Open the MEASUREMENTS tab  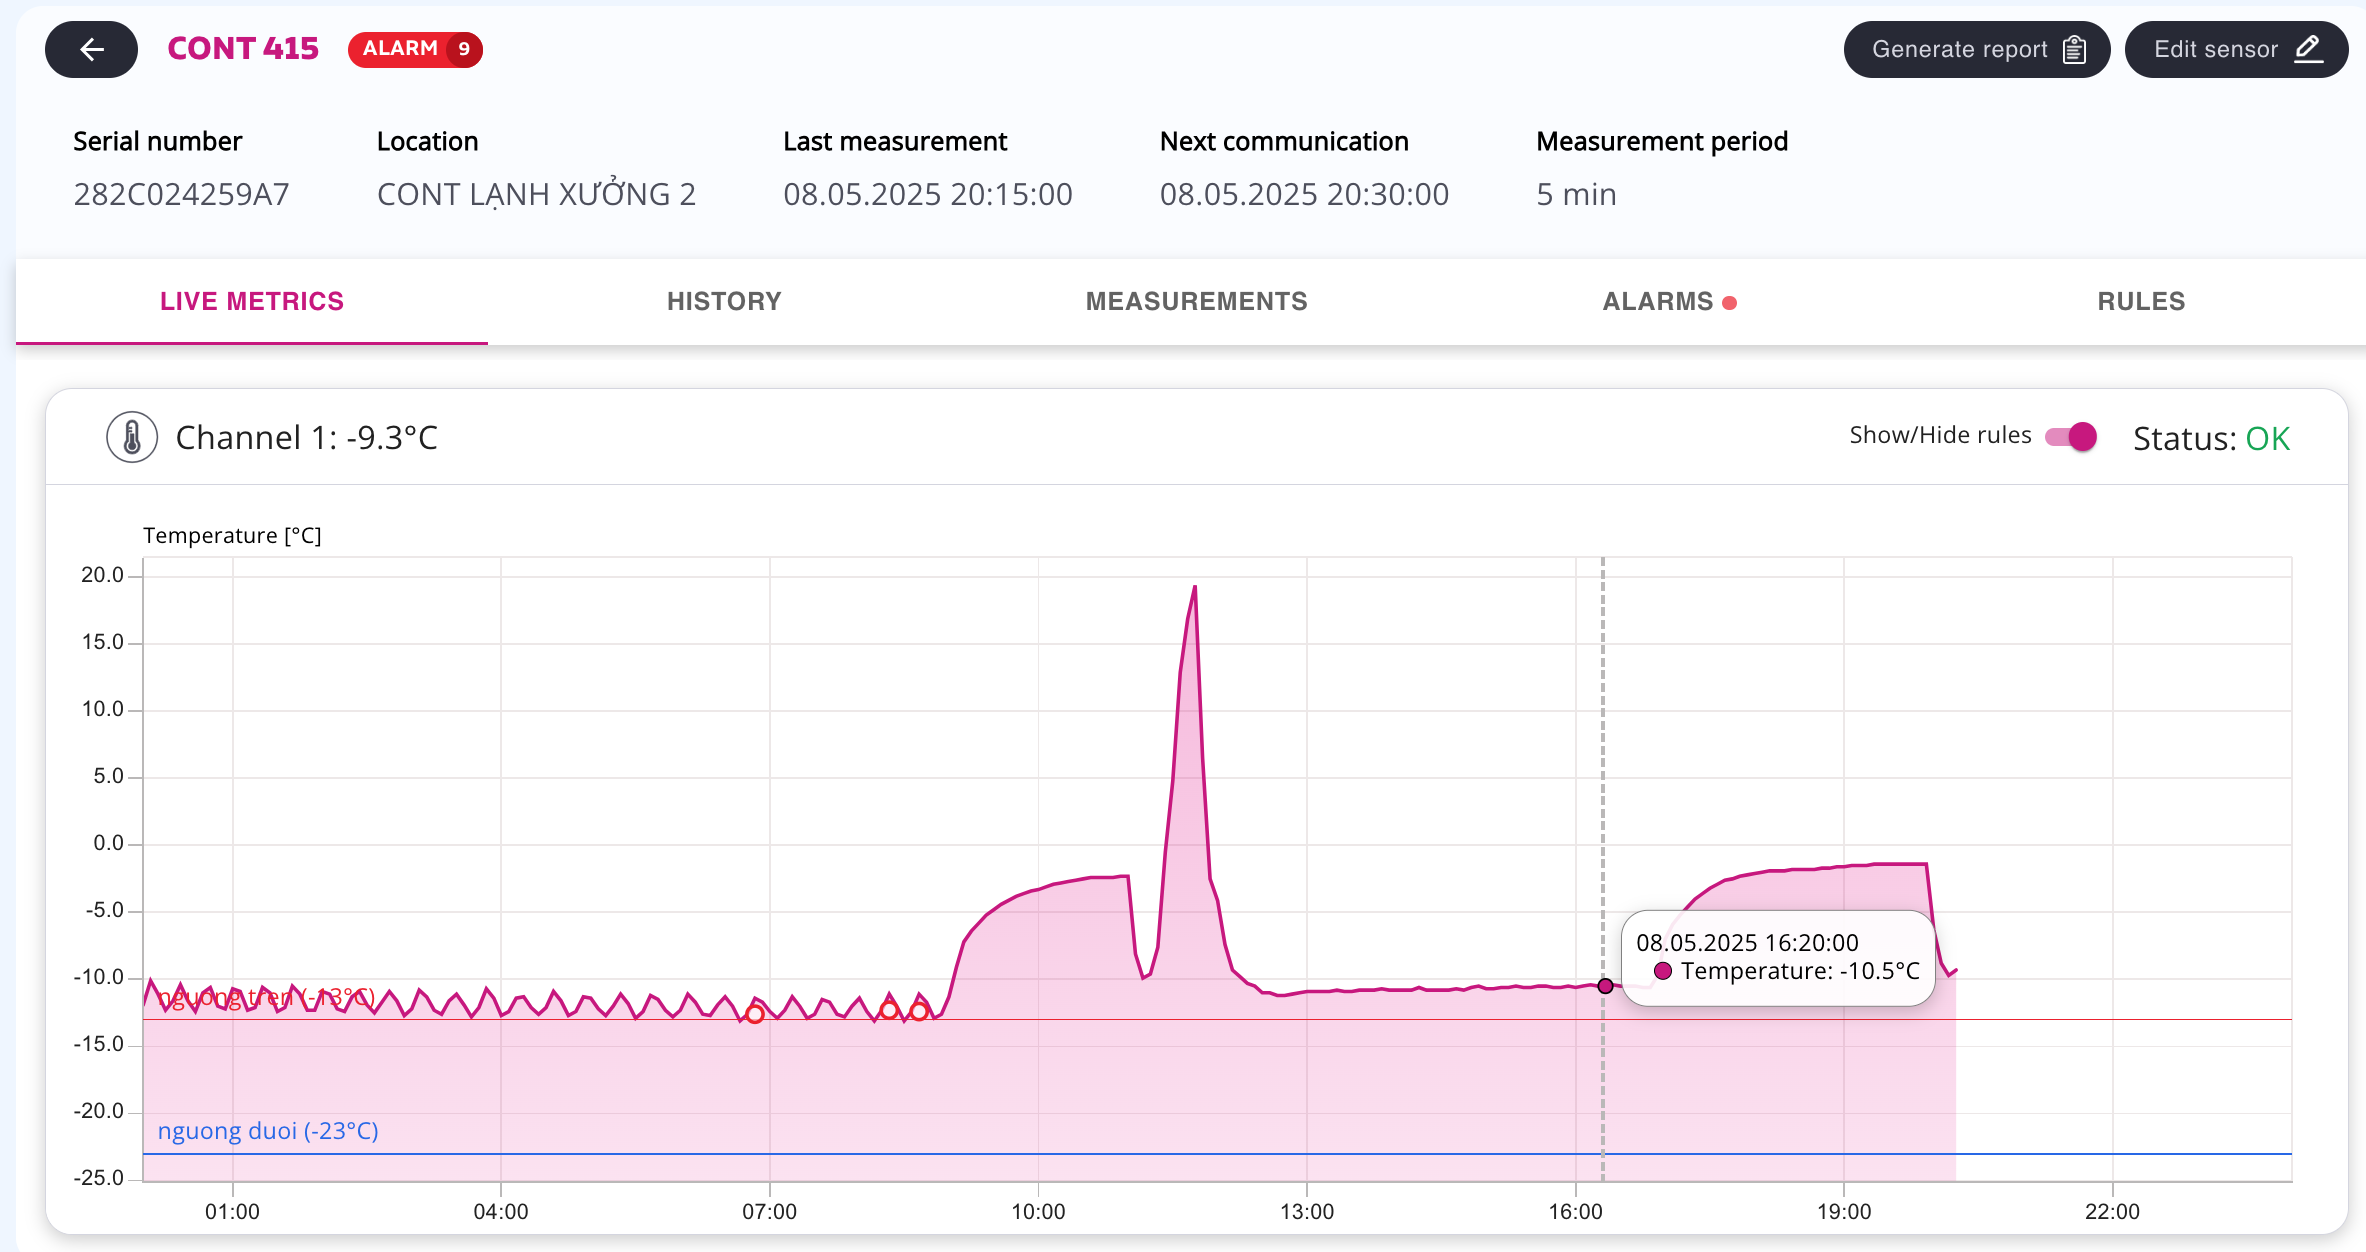(1196, 301)
